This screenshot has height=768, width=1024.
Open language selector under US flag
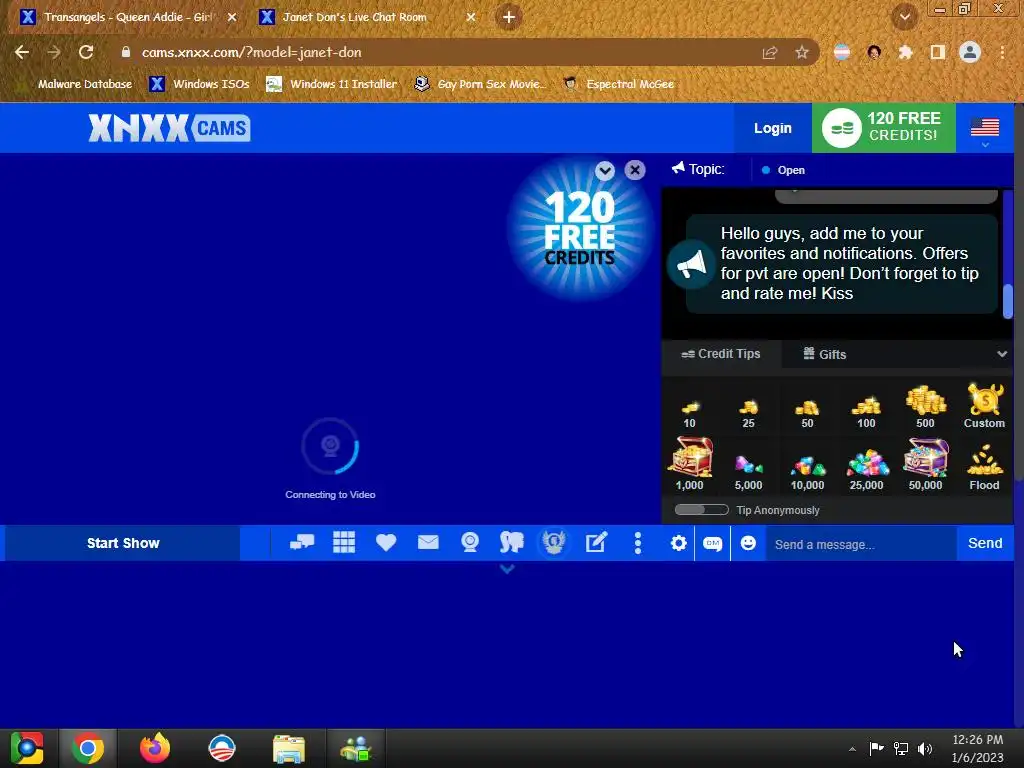pyautogui.click(x=985, y=131)
